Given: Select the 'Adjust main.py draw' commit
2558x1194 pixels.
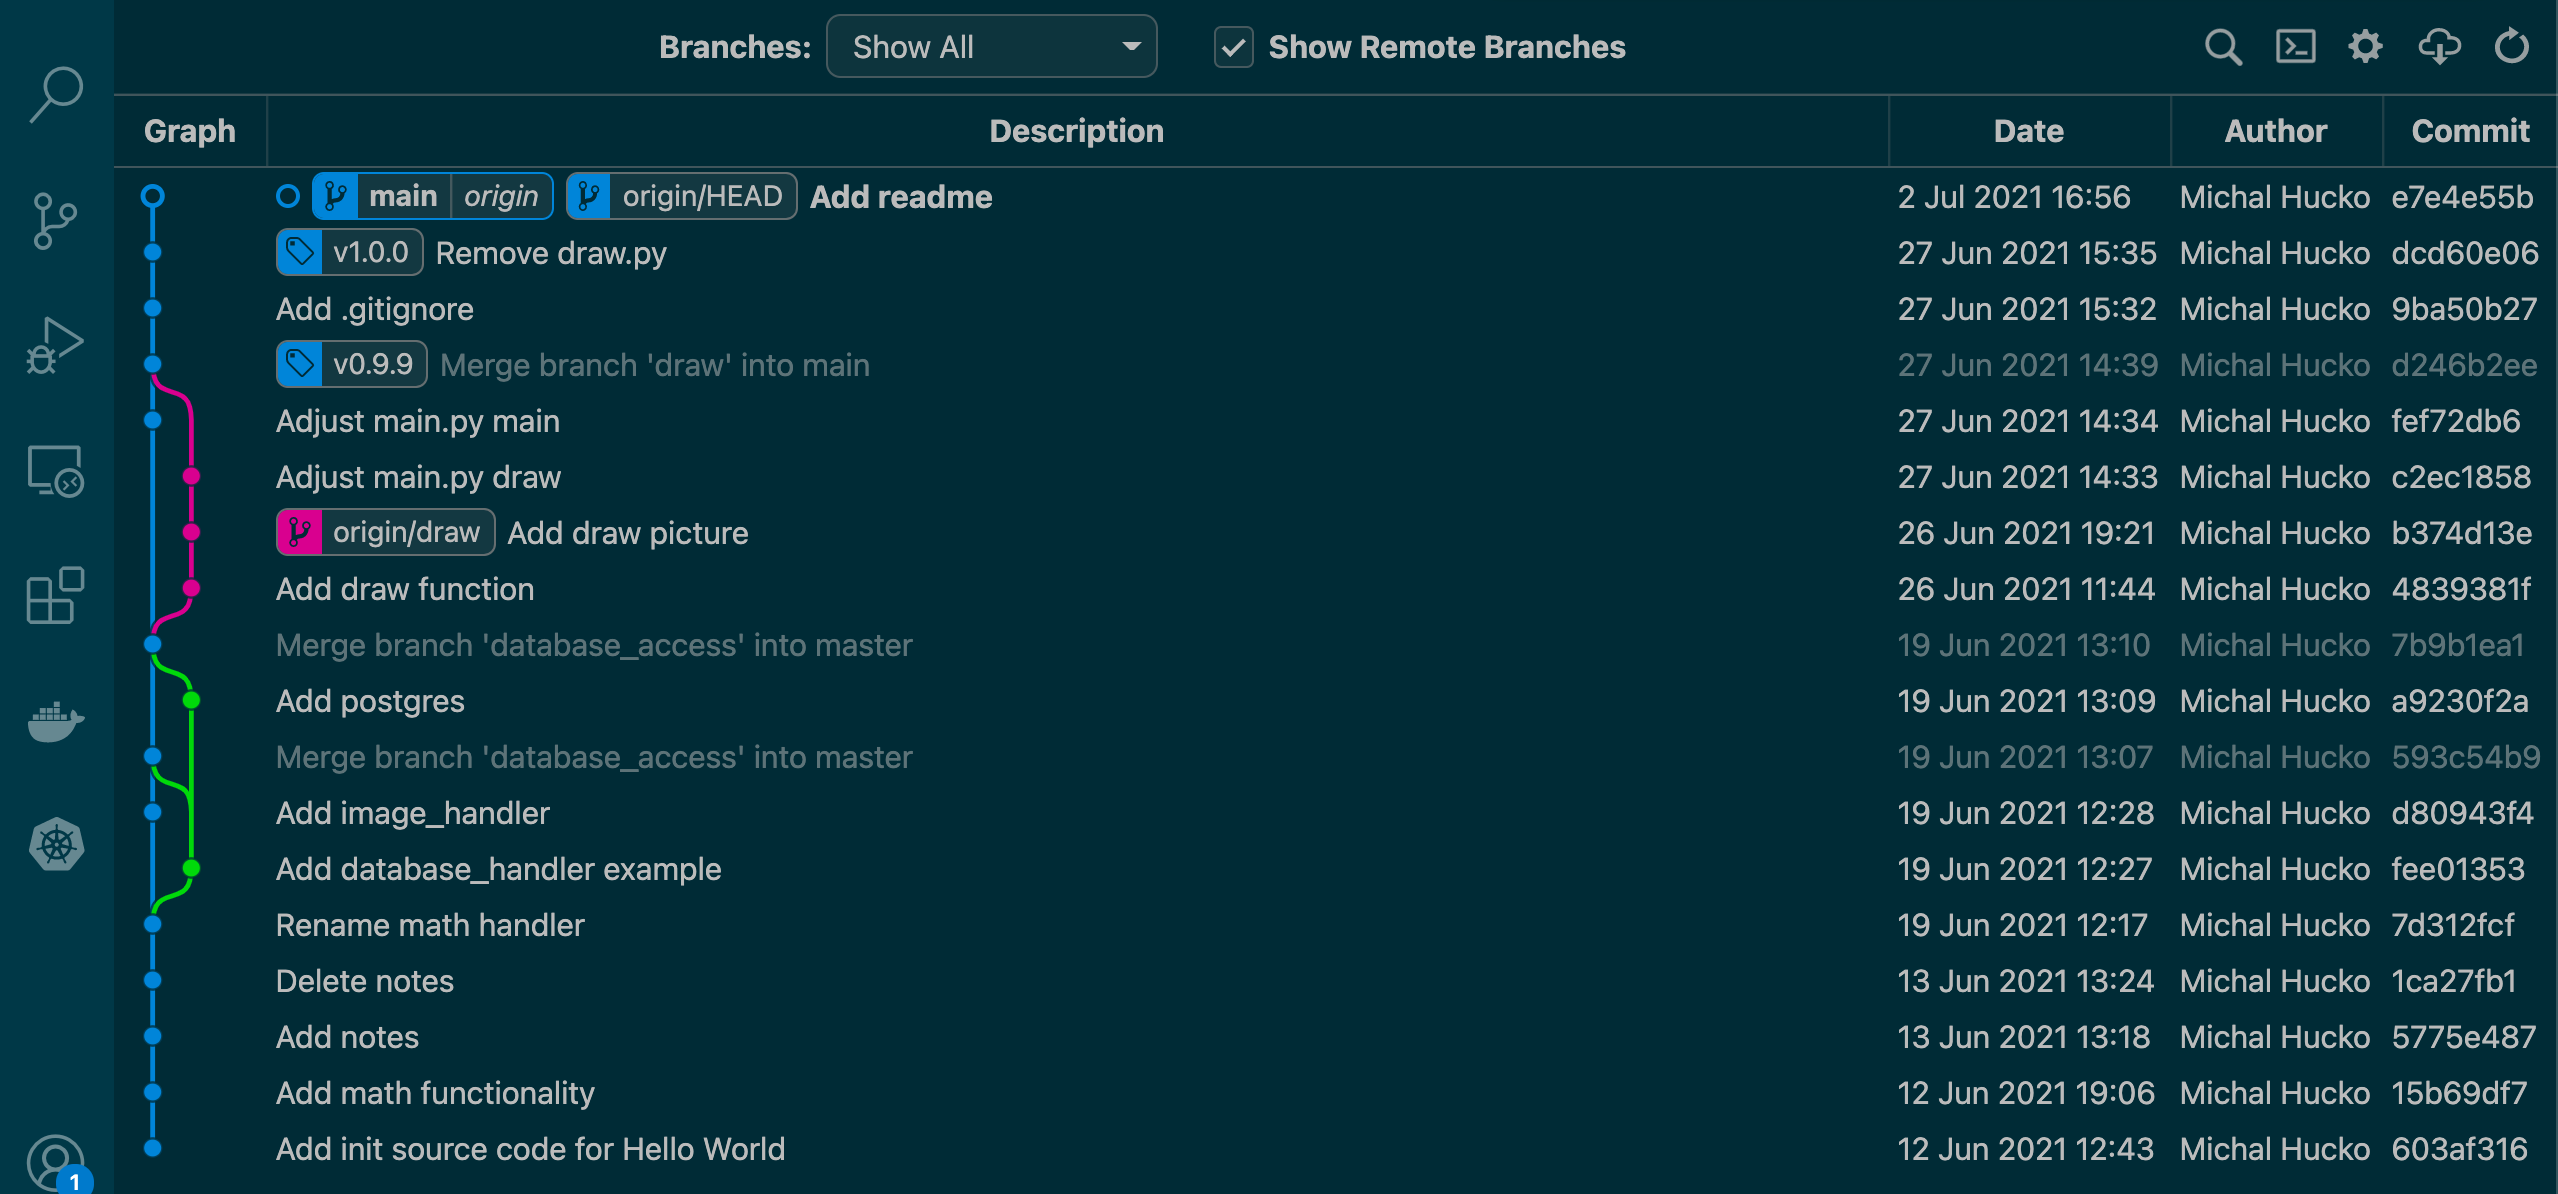Looking at the screenshot, I should (418, 477).
